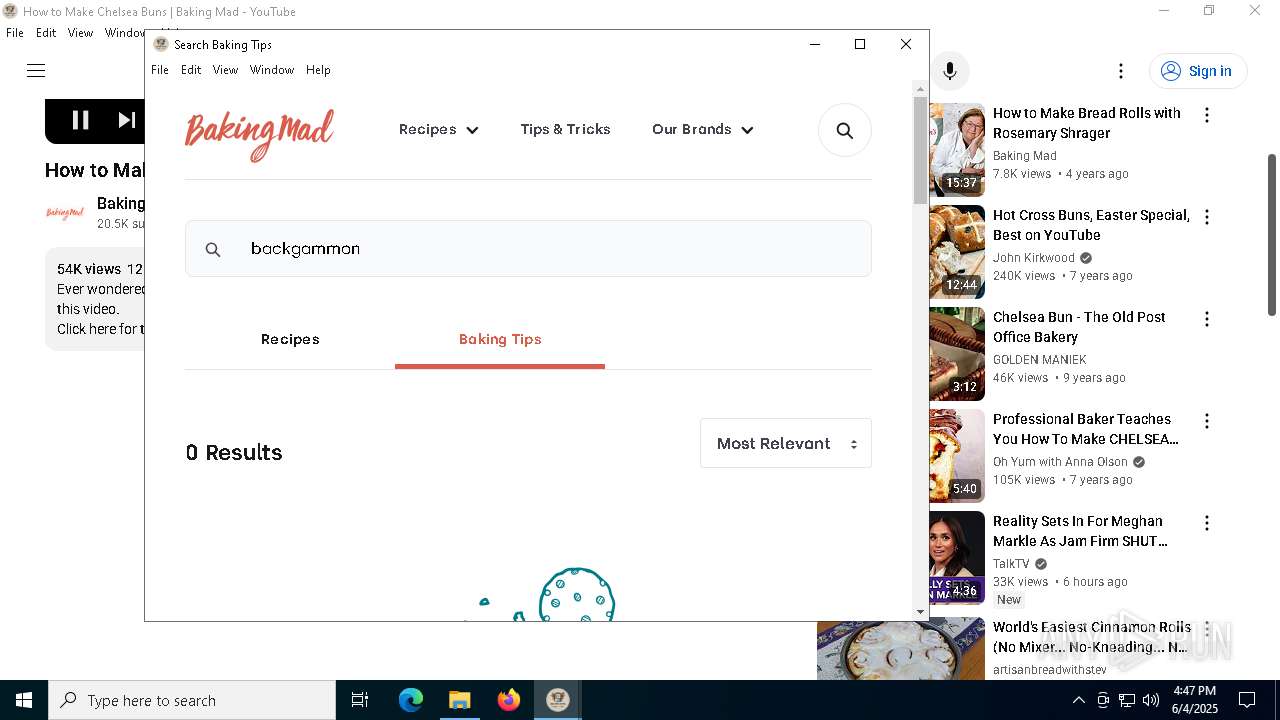Open Oh Yum with Anna Olson channel
Viewport: 1280px width, 720px height.
1060,462
